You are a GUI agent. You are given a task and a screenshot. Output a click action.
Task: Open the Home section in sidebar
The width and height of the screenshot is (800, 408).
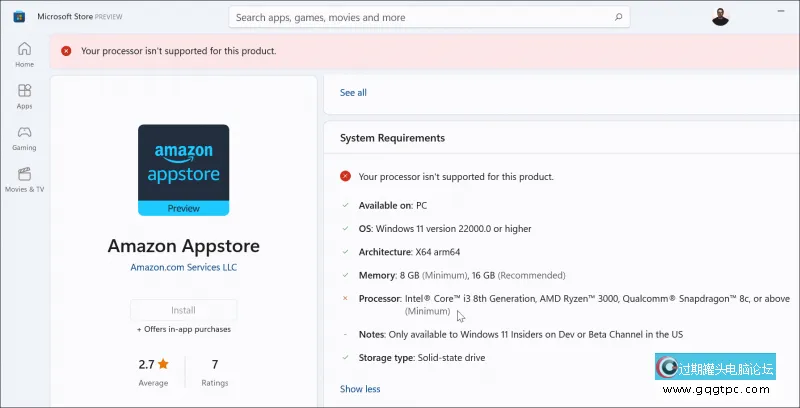coord(24,54)
